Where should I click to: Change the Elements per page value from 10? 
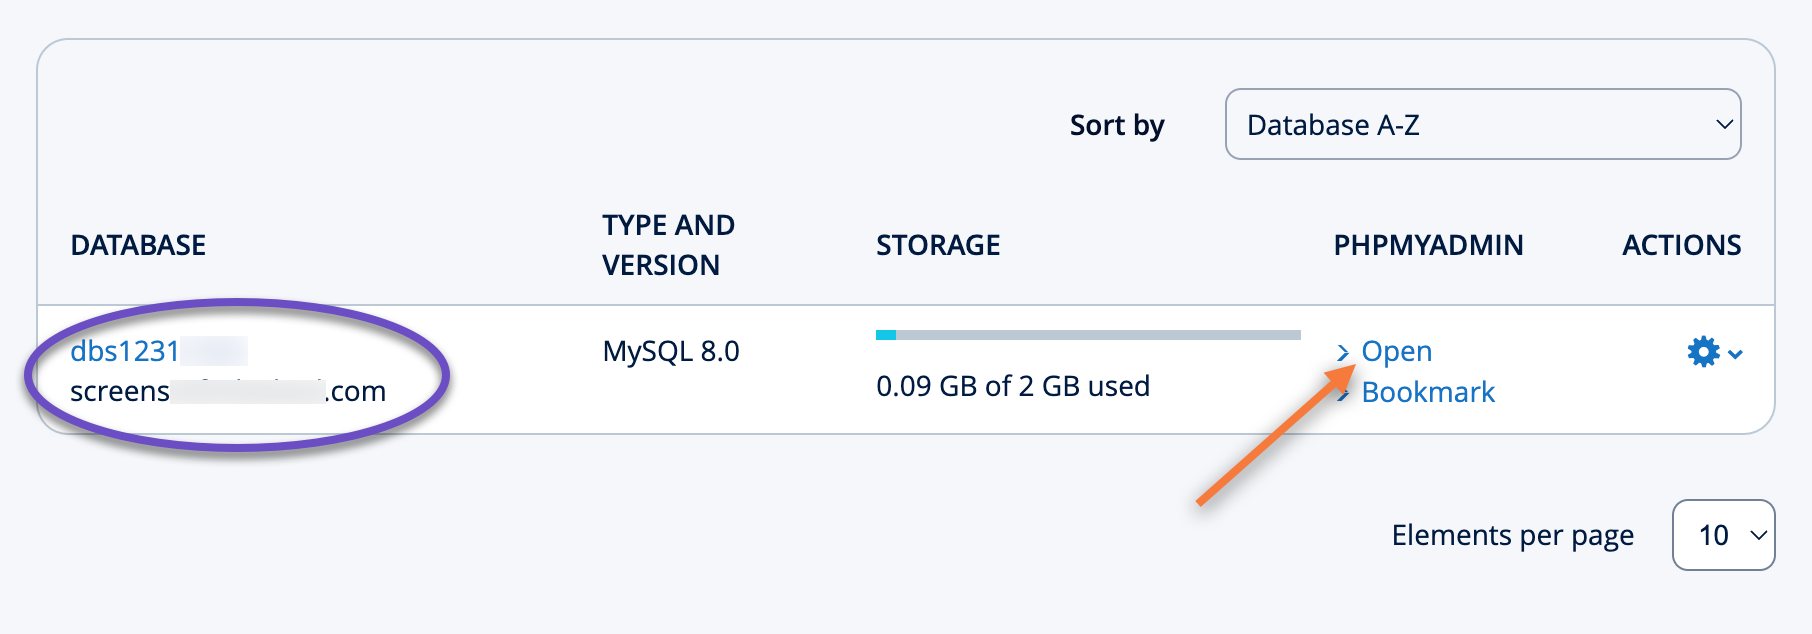(x=1723, y=535)
